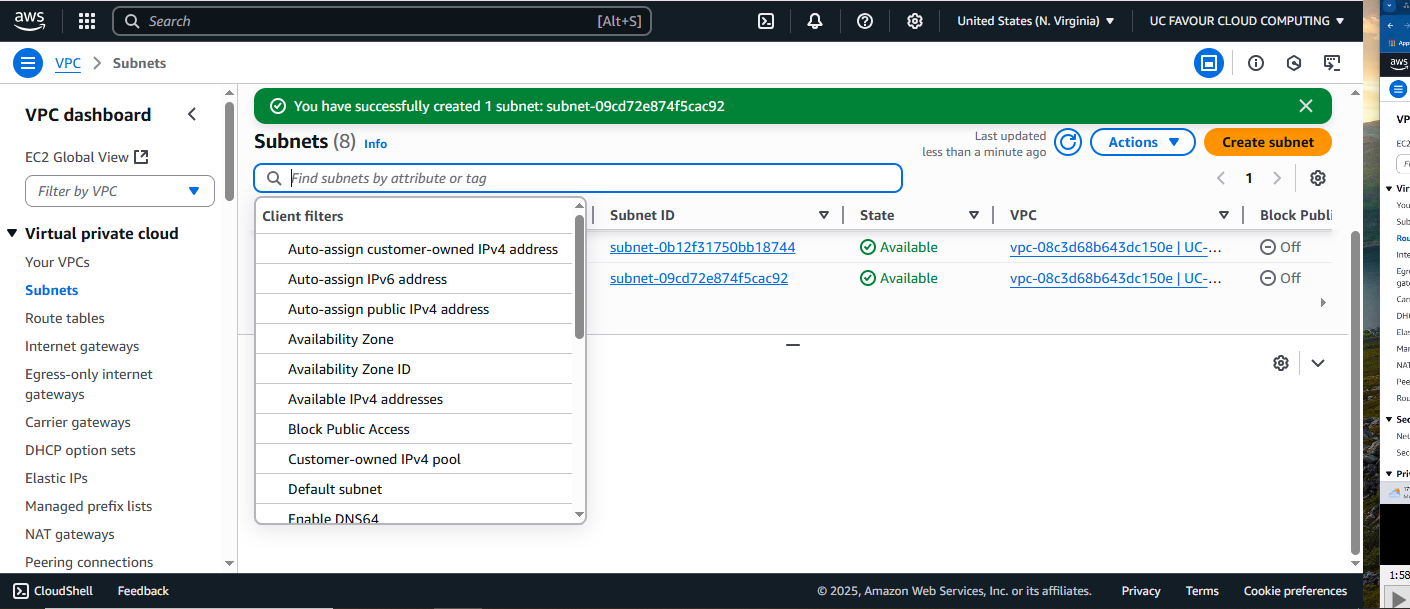Launch CloudShell from the top bar icon

[766, 21]
